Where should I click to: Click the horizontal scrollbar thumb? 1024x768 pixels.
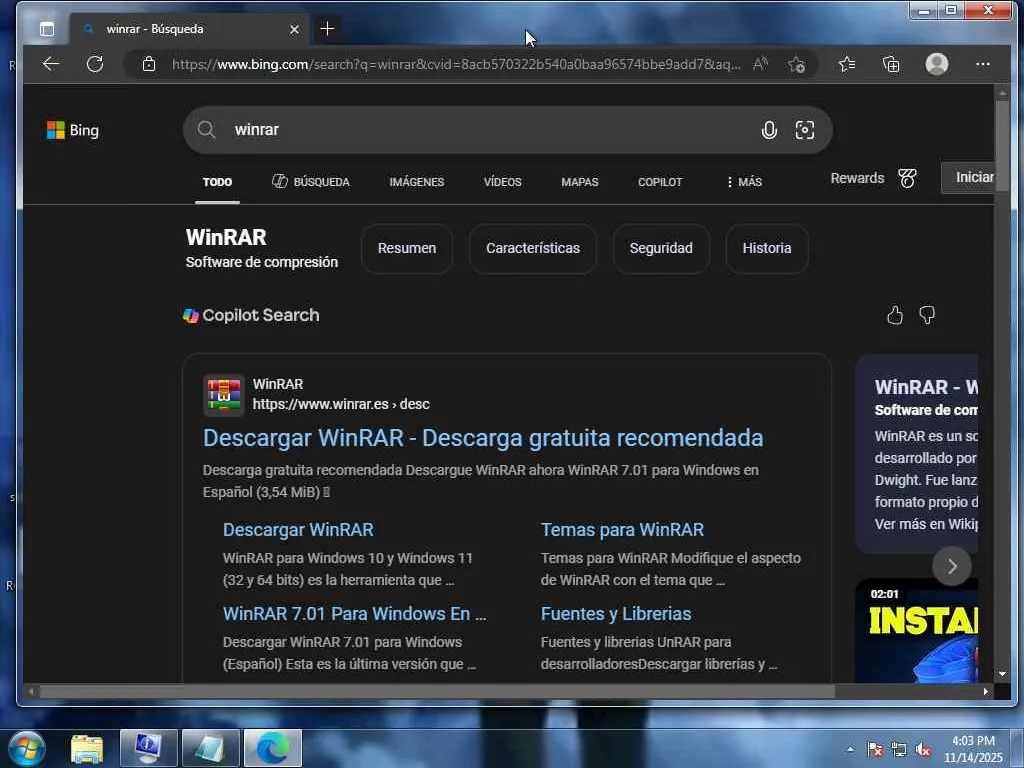(x=438, y=691)
